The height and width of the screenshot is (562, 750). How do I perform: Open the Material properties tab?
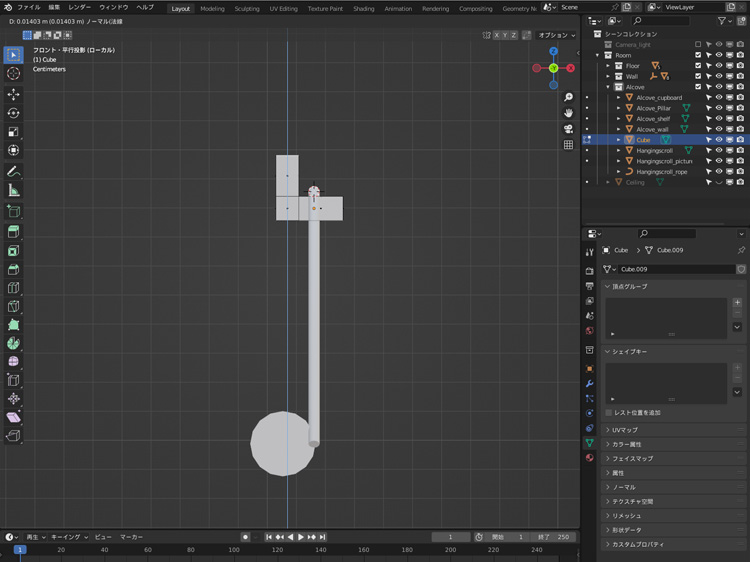(590, 457)
